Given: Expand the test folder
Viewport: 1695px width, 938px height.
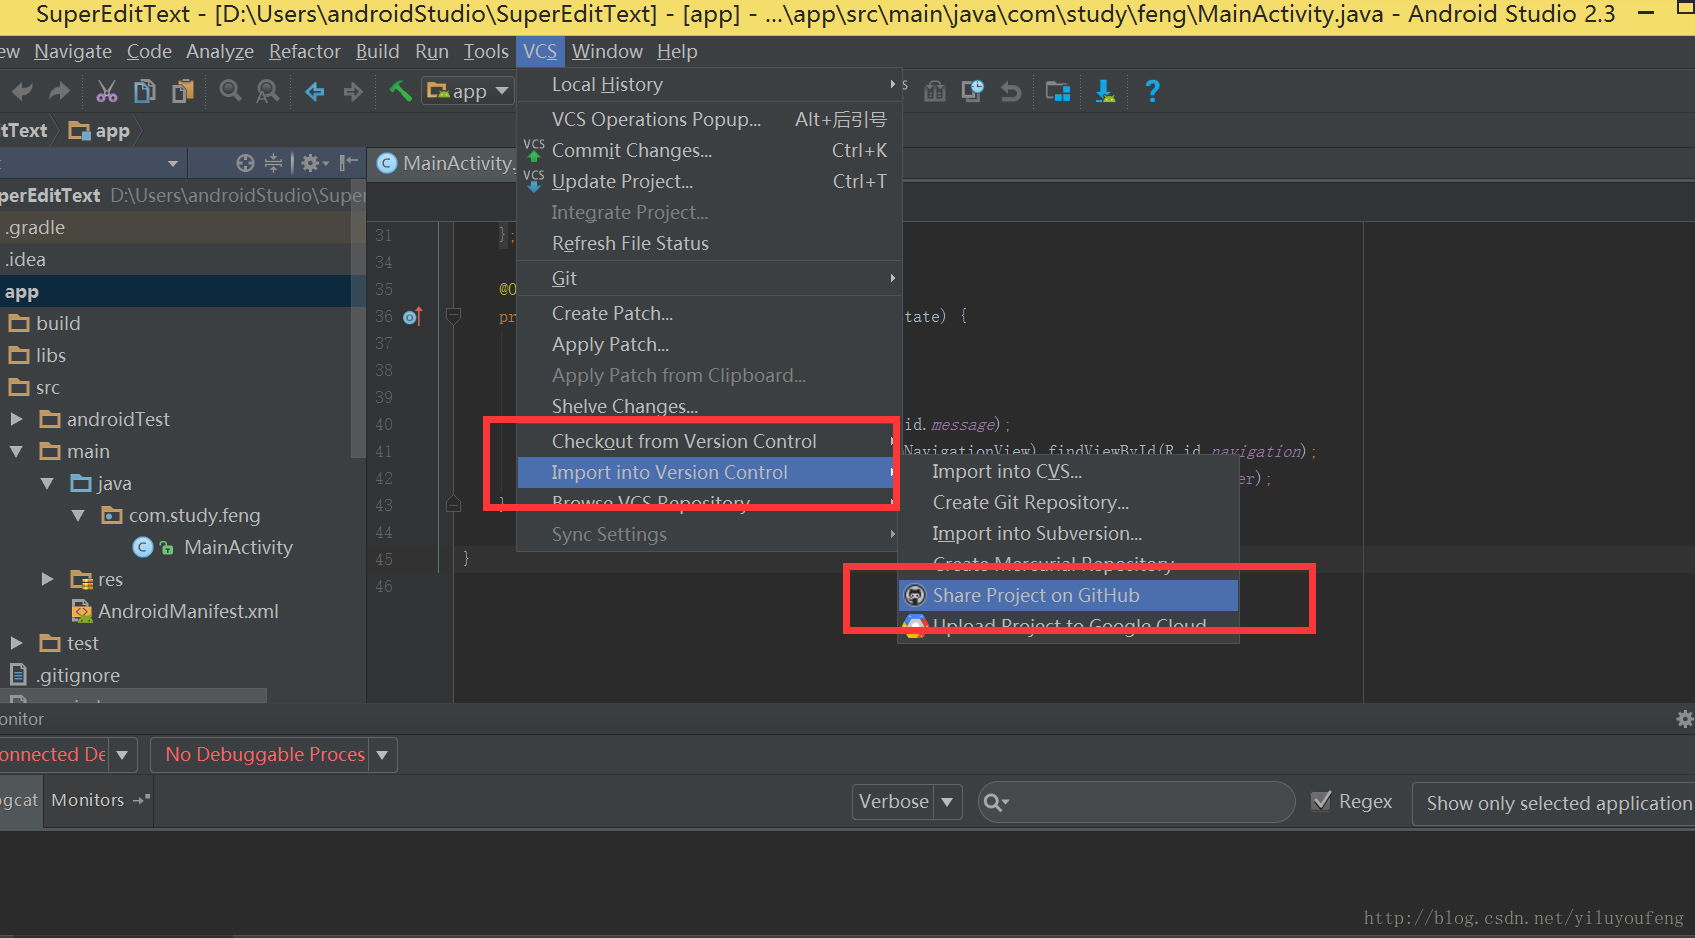Looking at the screenshot, I should (x=16, y=643).
